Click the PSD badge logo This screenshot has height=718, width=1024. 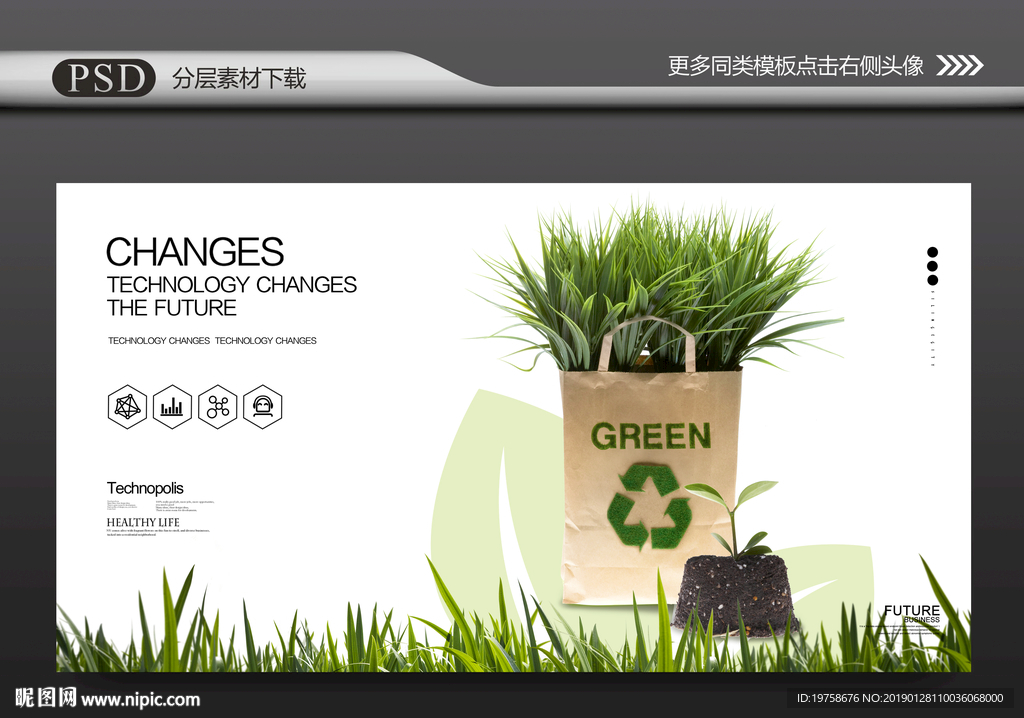point(104,78)
